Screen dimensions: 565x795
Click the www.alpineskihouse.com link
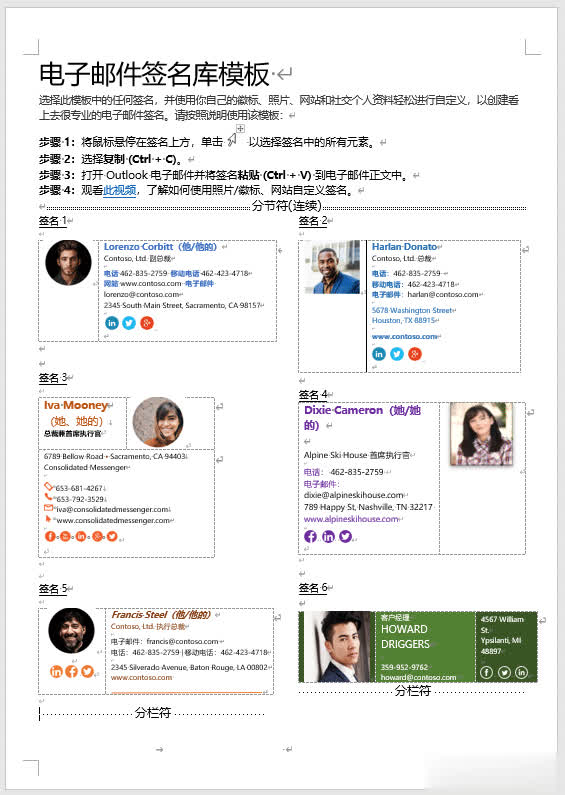pos(351,519)
